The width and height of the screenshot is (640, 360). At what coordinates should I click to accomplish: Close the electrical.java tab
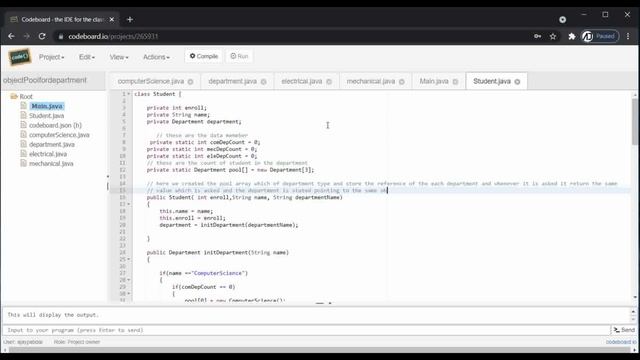329,82
